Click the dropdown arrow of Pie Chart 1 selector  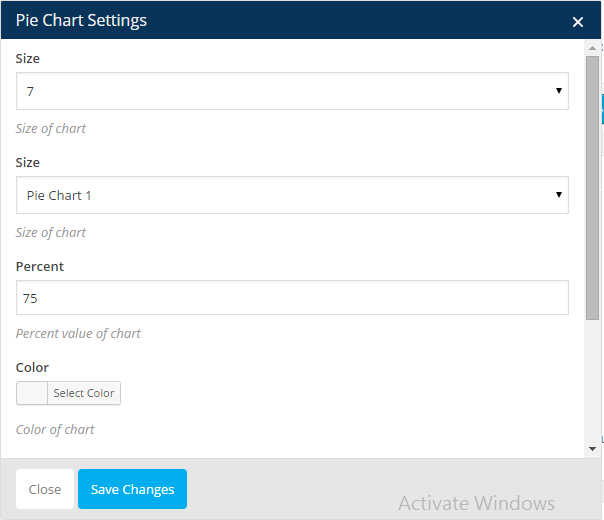click(x=559, y=195)
